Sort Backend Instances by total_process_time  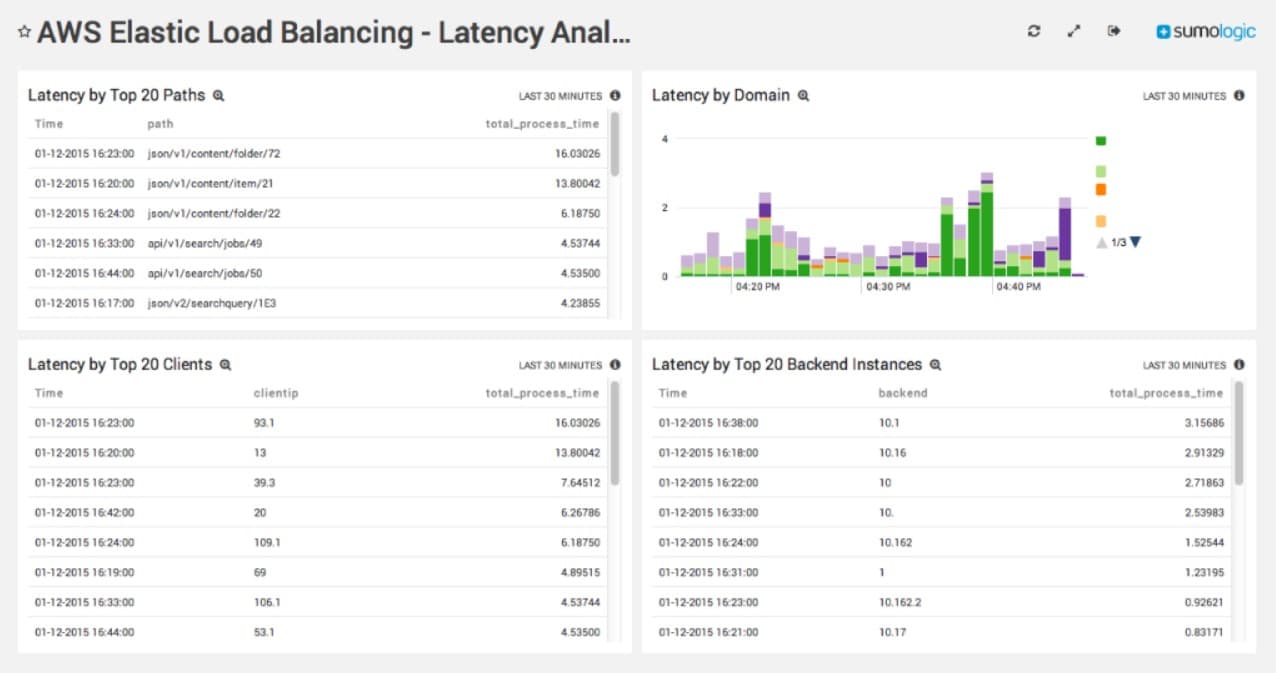(1166, 393)
